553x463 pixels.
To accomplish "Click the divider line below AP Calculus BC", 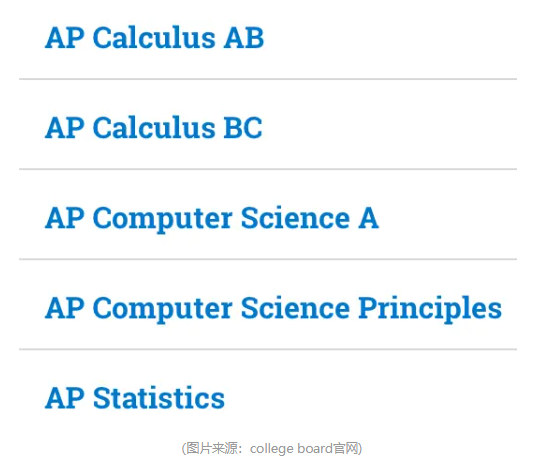I will (x=268, y=169).
